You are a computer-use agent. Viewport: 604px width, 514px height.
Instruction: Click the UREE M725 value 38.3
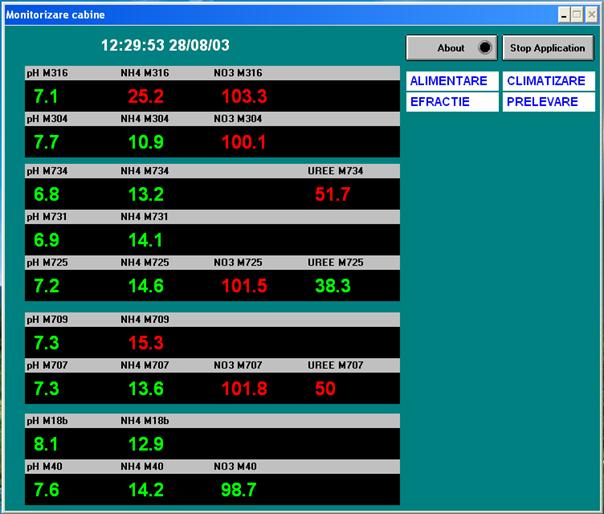pyautogui.click(x=332, y=286)
